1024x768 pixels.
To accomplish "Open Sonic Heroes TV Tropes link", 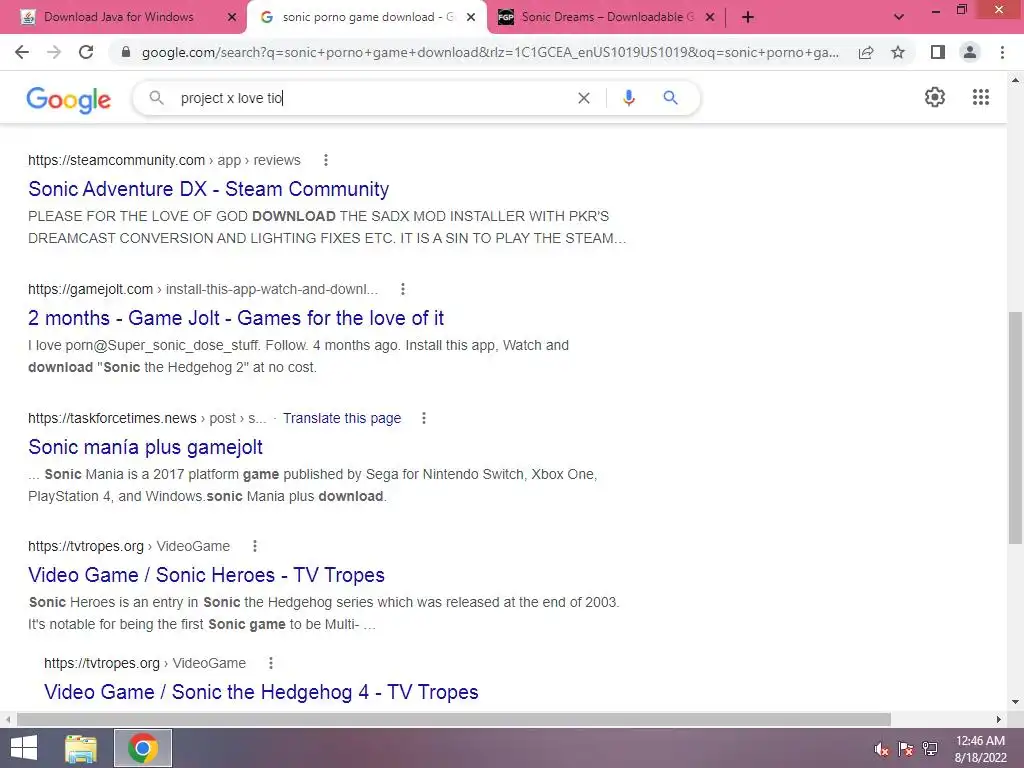I will pyautogui.click(x=206, y=575).
